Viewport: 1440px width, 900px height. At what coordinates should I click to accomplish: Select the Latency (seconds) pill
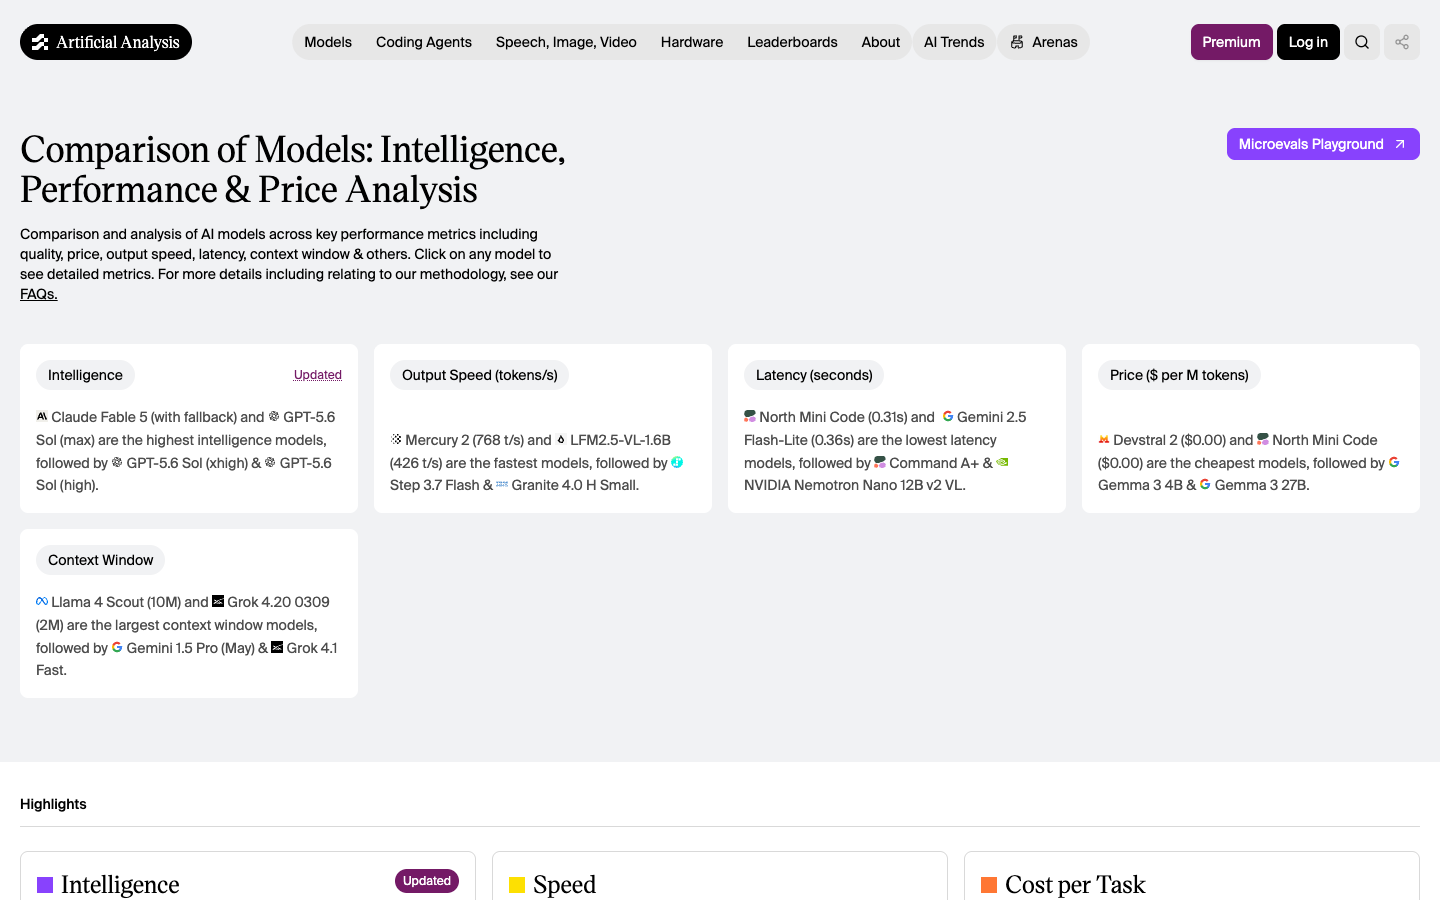coord(814,375)
